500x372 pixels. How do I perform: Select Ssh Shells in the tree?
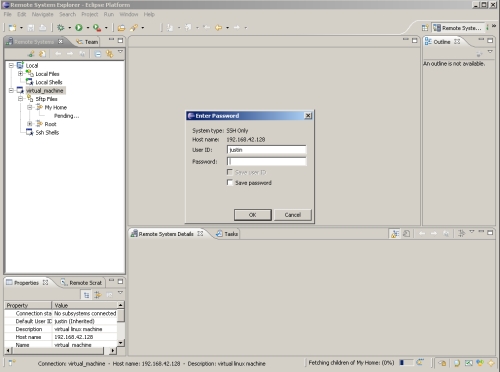click(x=47, y=132)
